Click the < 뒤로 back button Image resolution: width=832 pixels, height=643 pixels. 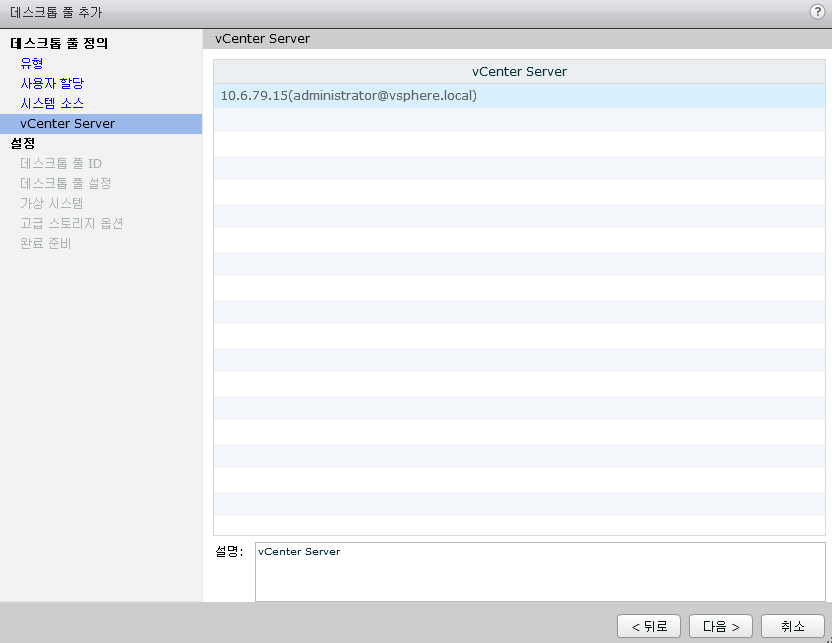(x=648, y=627)
